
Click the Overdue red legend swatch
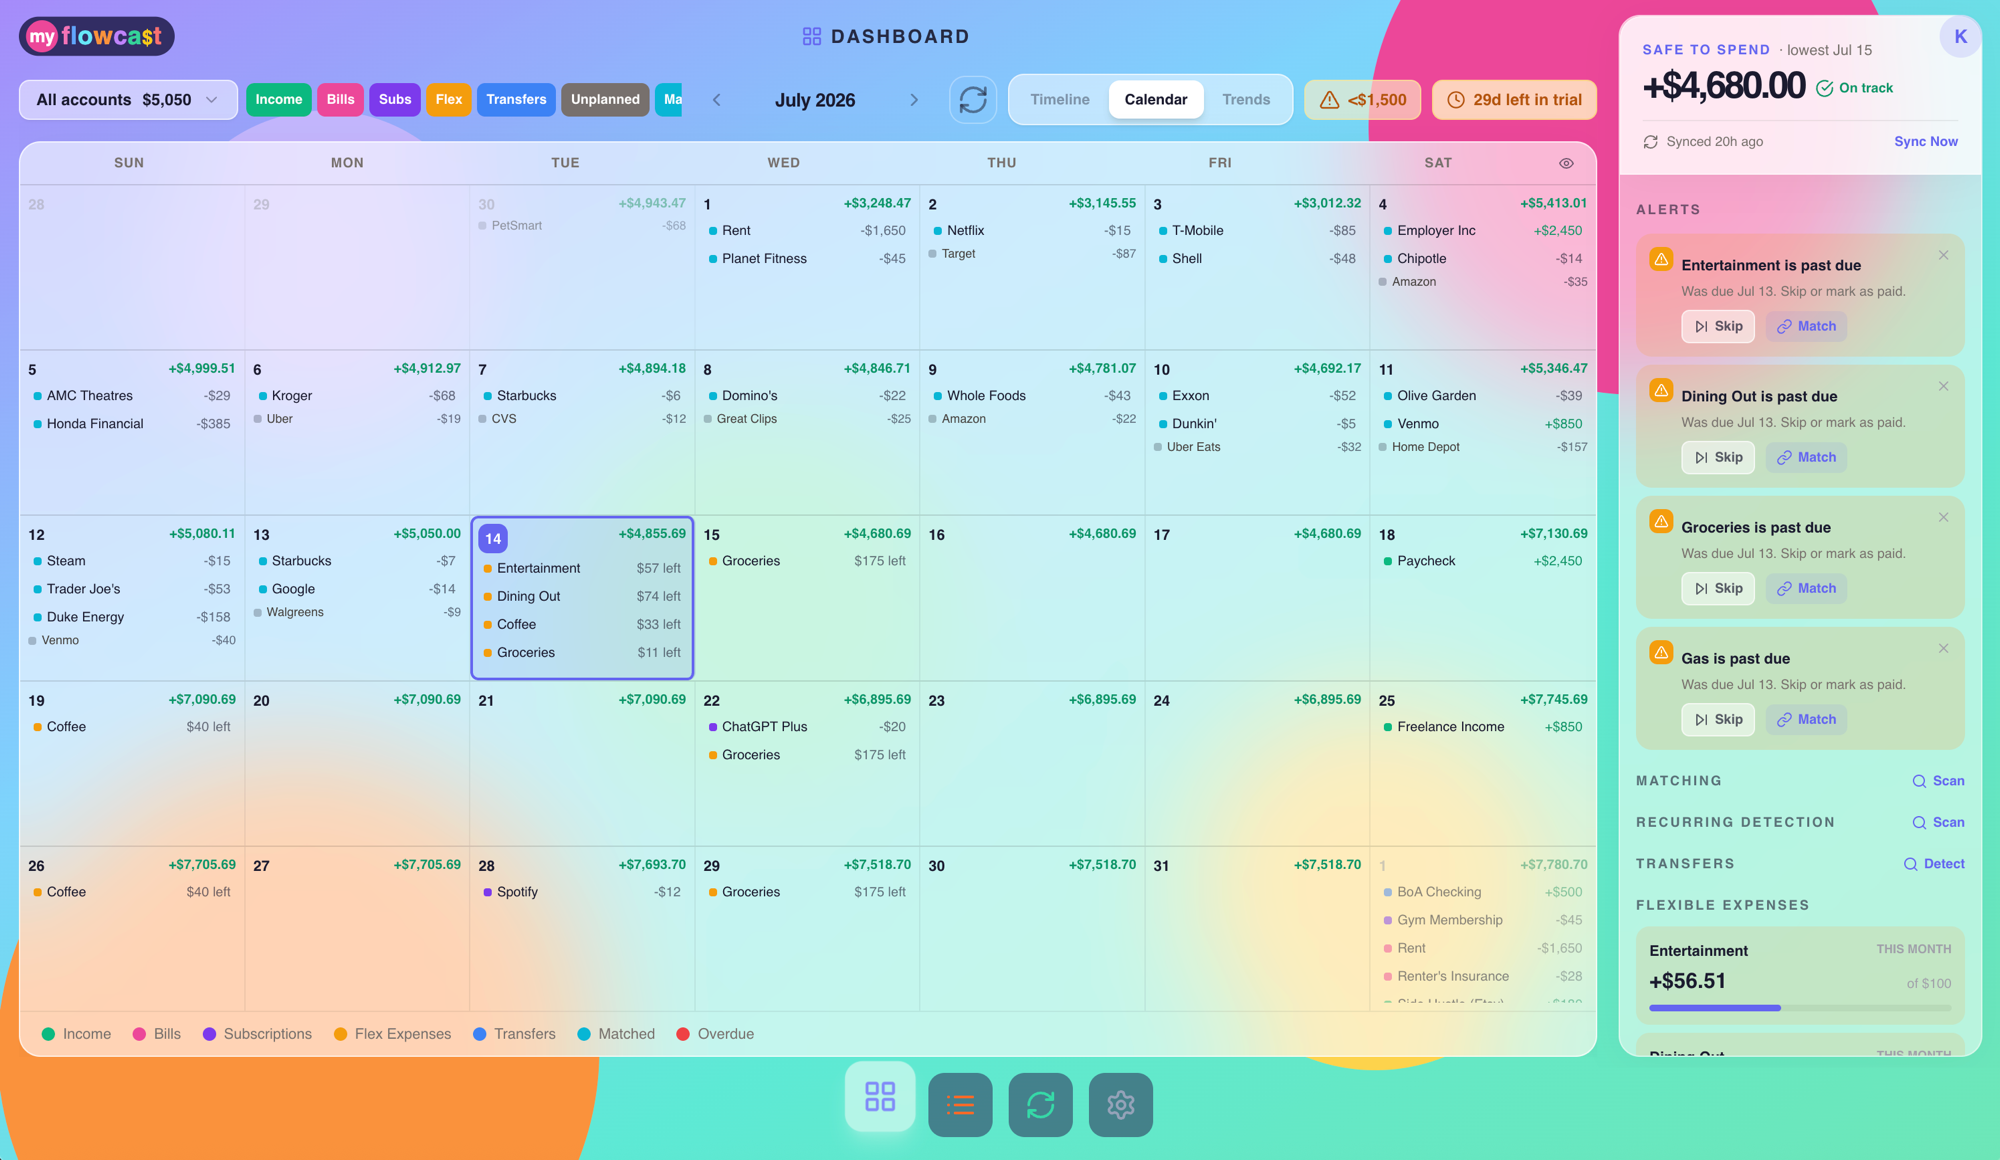tap(683, 1034)
